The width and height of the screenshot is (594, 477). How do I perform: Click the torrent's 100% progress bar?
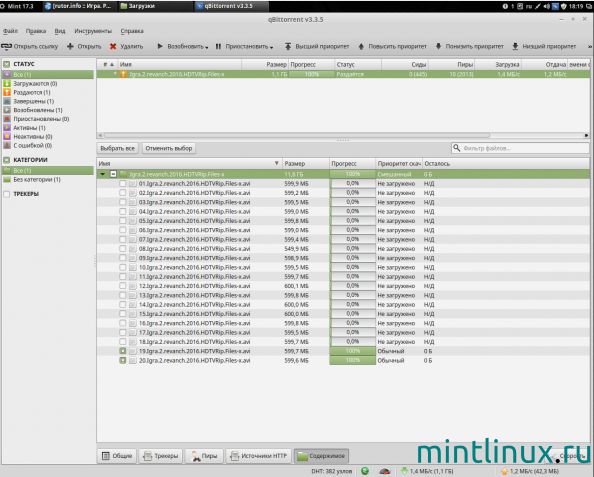(311, 74)
